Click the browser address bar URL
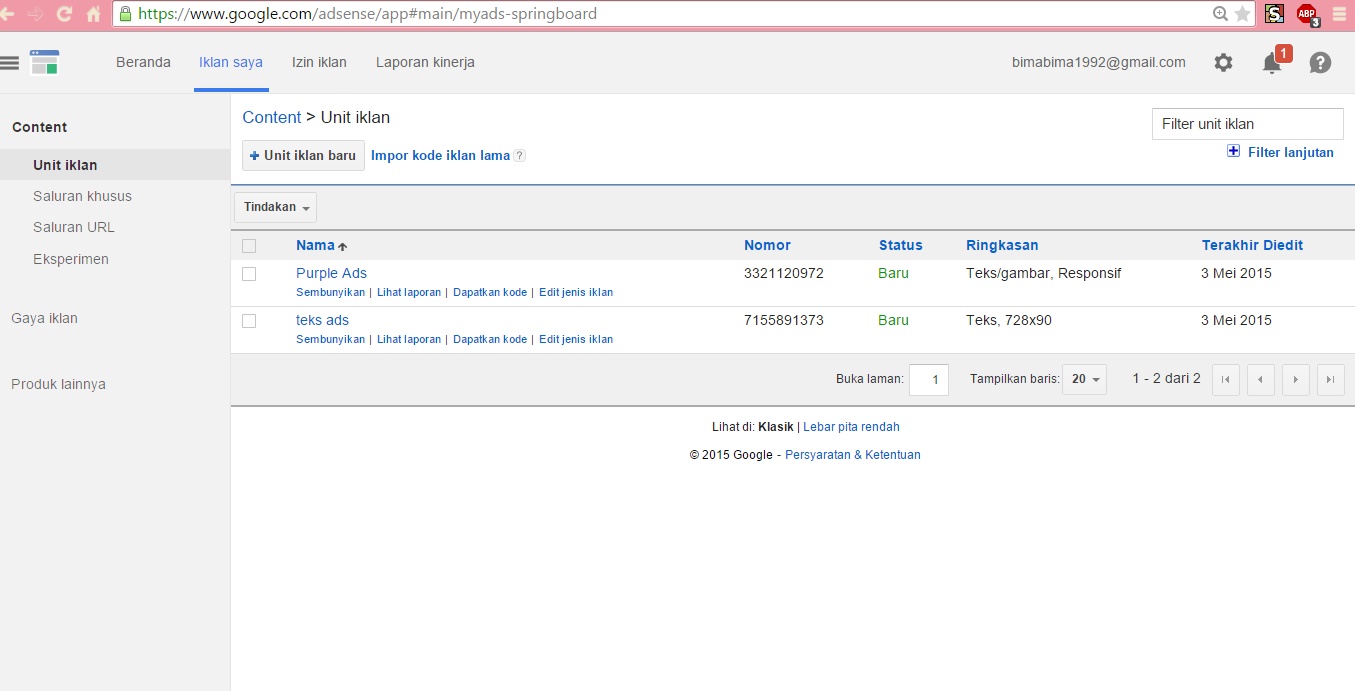 pyautogui.click(x=367, y=14)
